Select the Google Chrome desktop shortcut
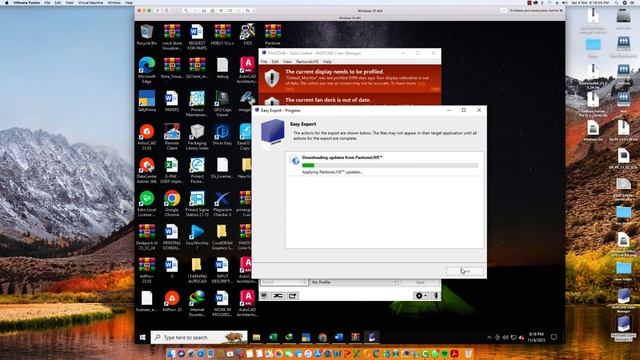Screen dimensions: 640x360 (x=172, y=203)
